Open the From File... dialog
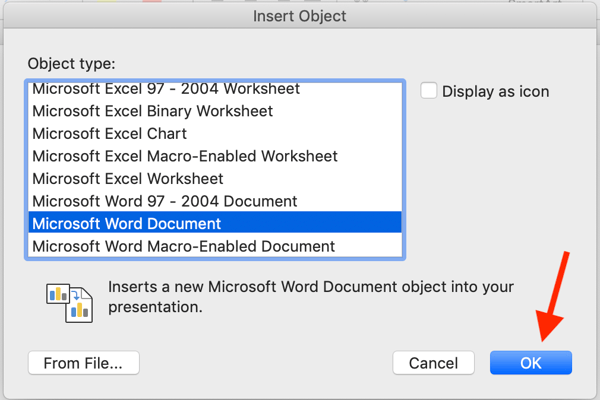Viewport: 600px width, 400px height. pyautogui.click(x=83, y=362)
